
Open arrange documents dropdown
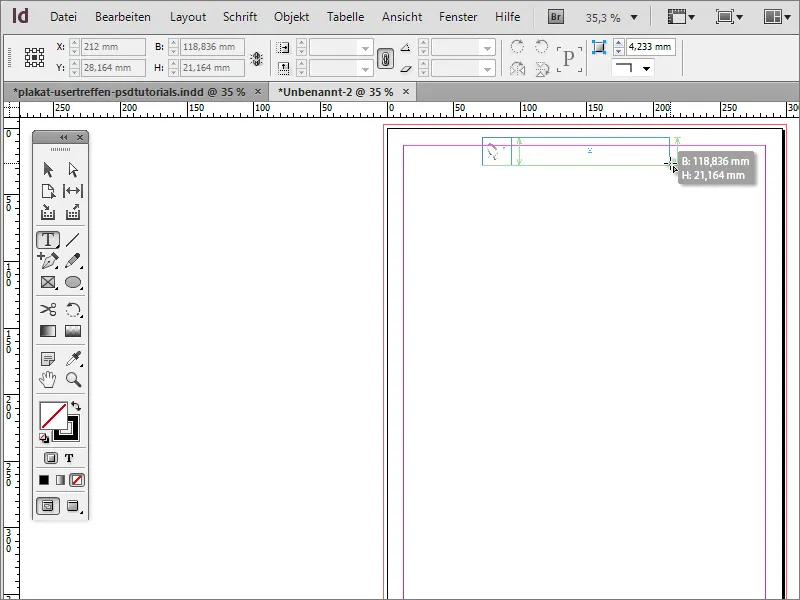point(777,17)
